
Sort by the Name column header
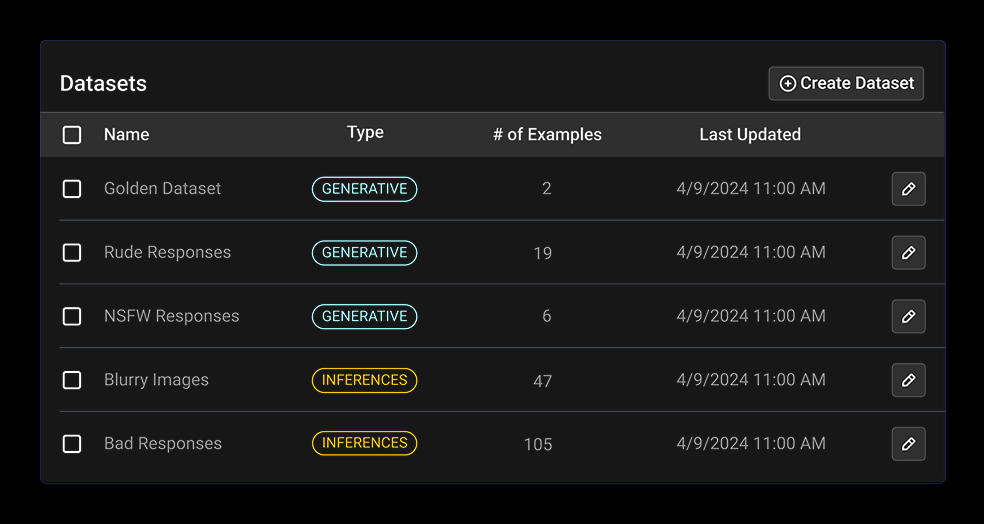[x=126, y=135]
